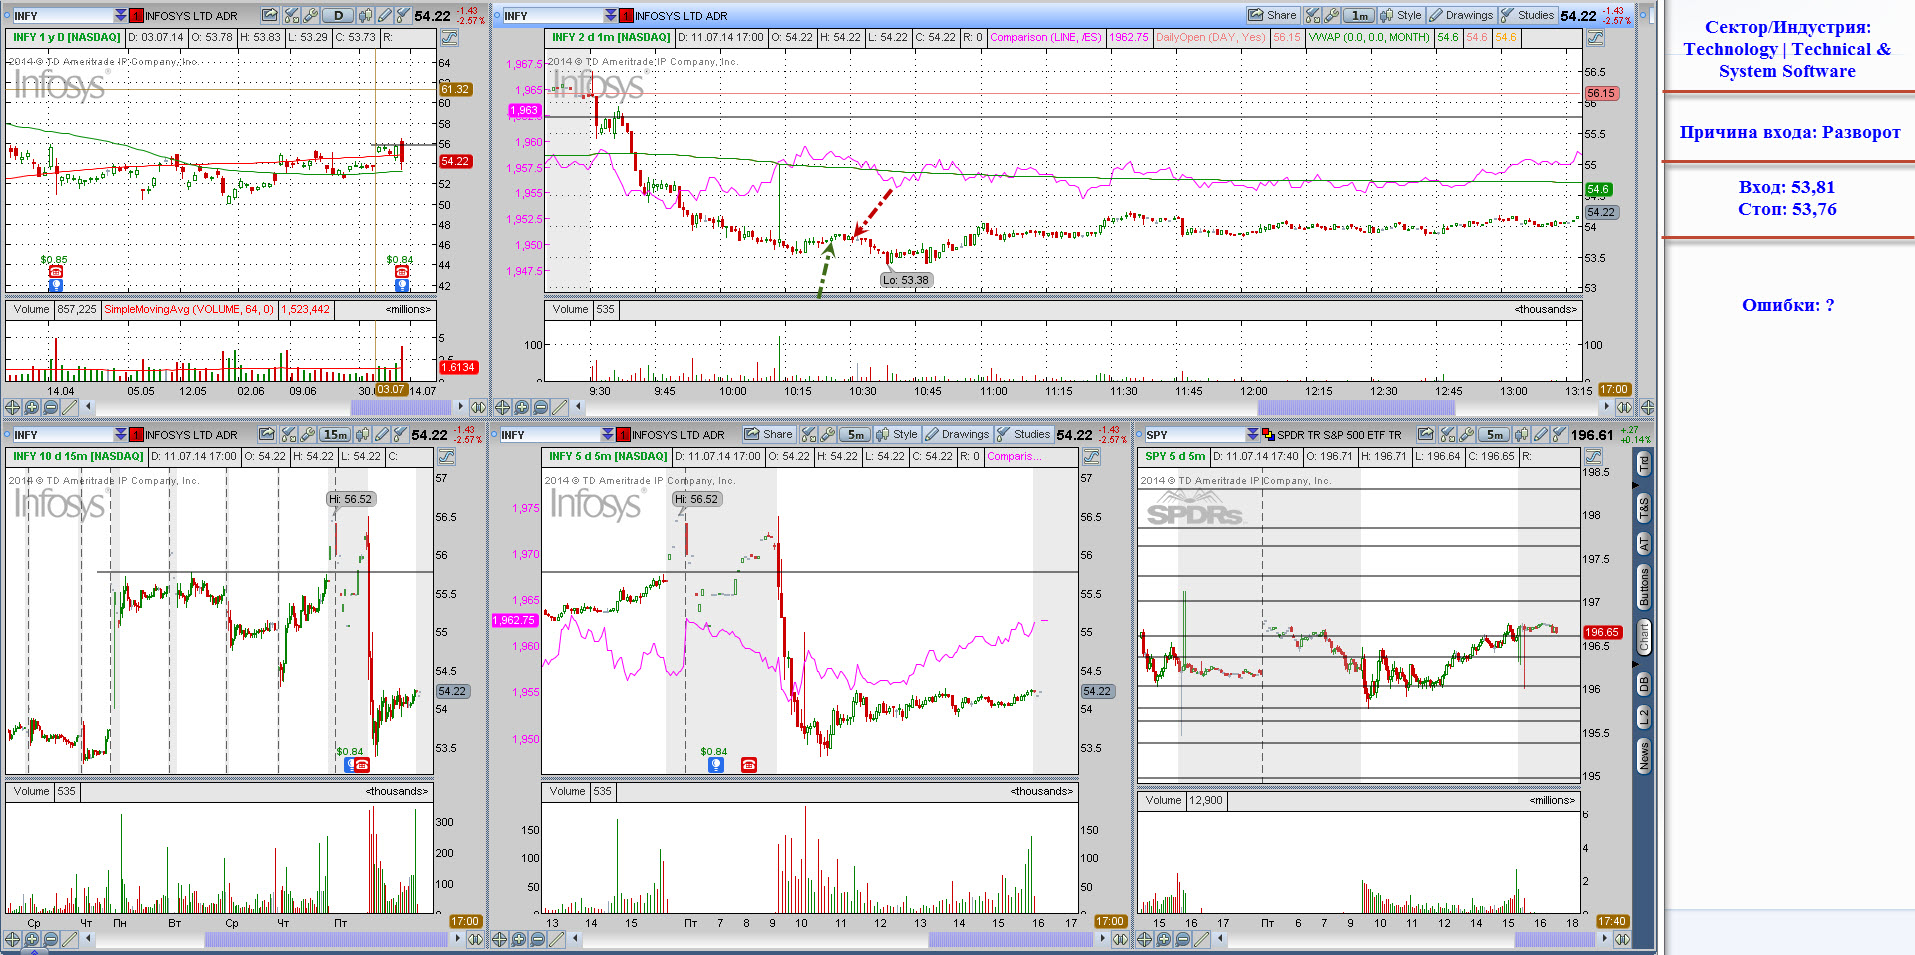Open wrench settings on INFY 5m chart
Screen dimensions: 1915x955
(x=827, y=434)
